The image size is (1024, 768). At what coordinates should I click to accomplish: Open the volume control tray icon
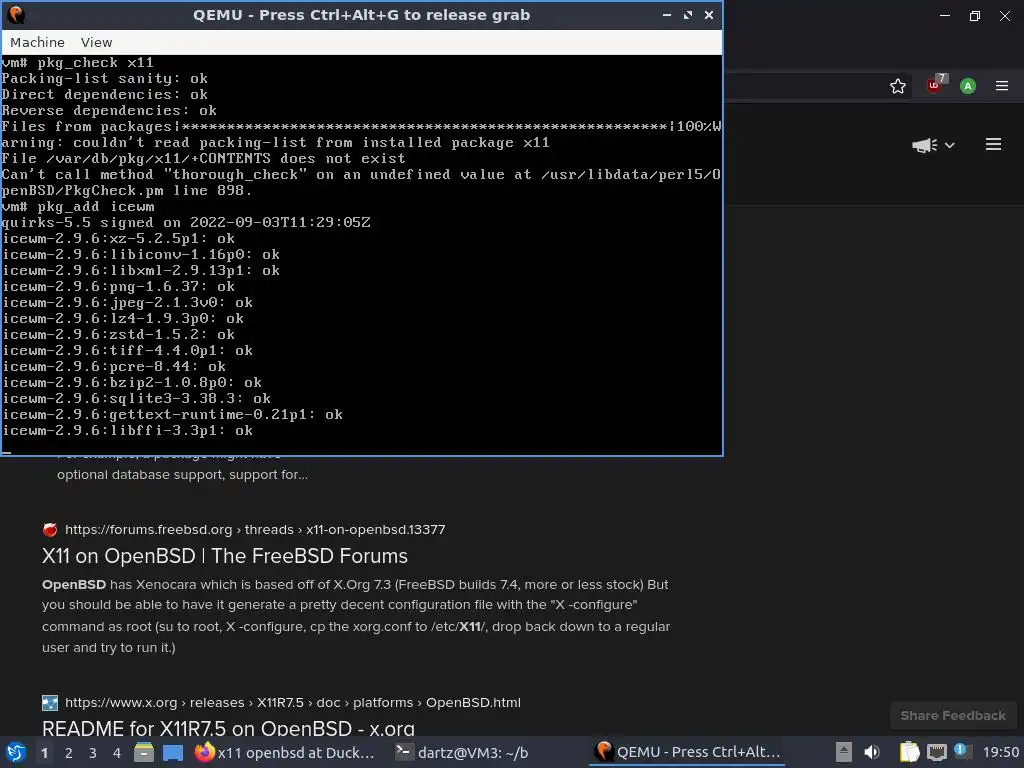pyautogui.click(x=872, y=752)
